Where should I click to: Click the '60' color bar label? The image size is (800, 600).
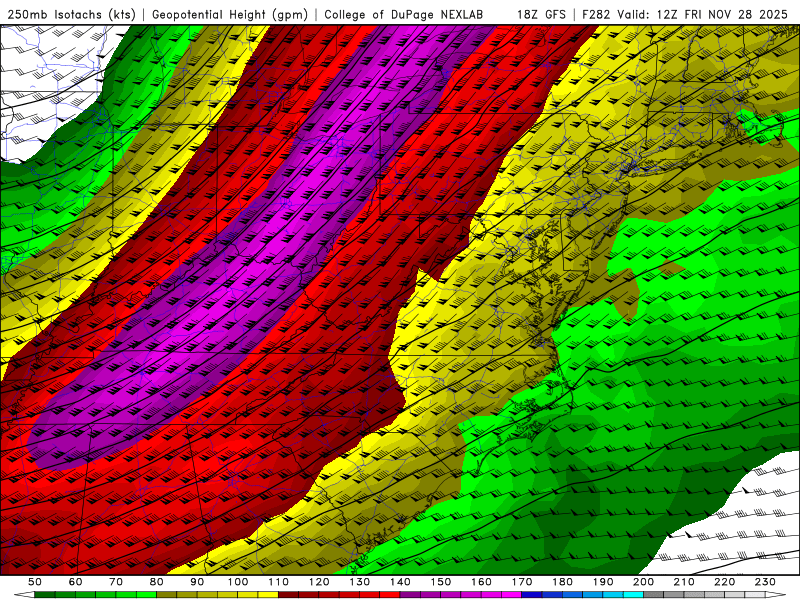click(76, 582)
